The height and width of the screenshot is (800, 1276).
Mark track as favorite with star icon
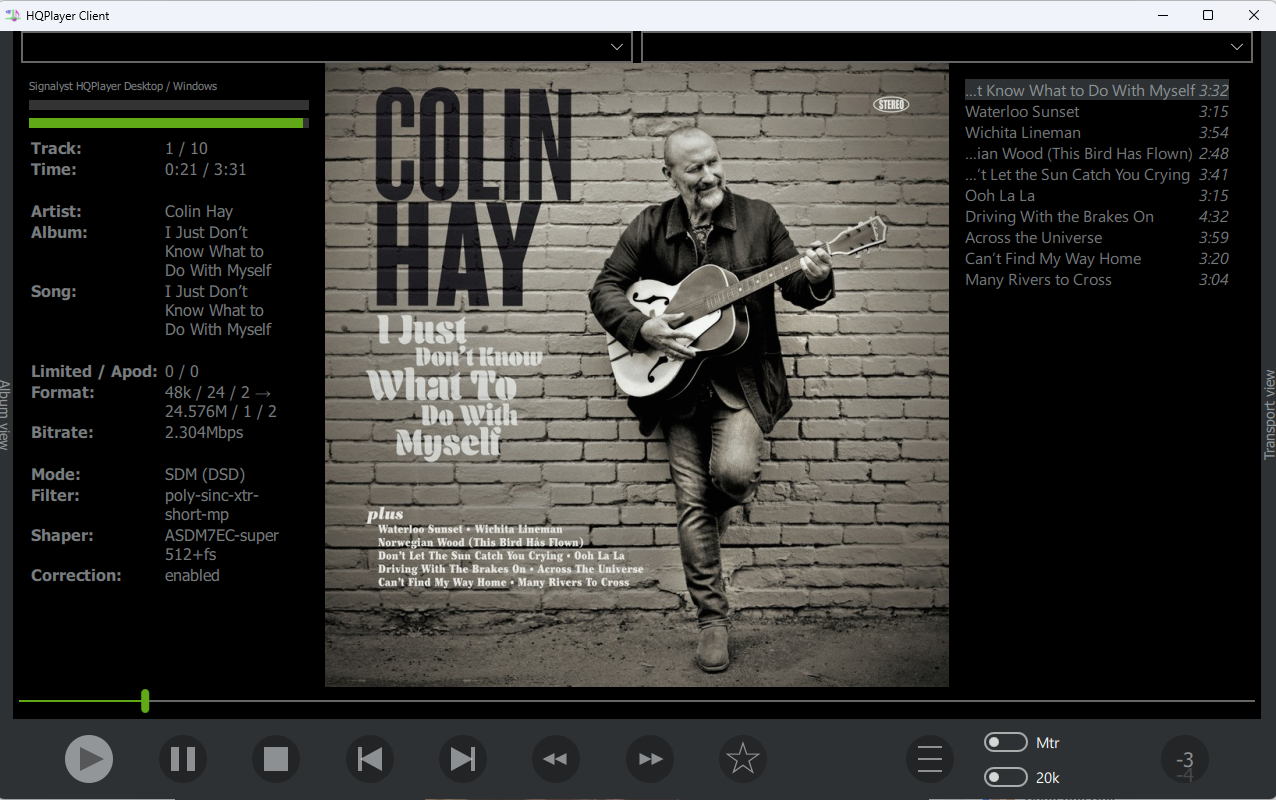(x=743, y=760)
